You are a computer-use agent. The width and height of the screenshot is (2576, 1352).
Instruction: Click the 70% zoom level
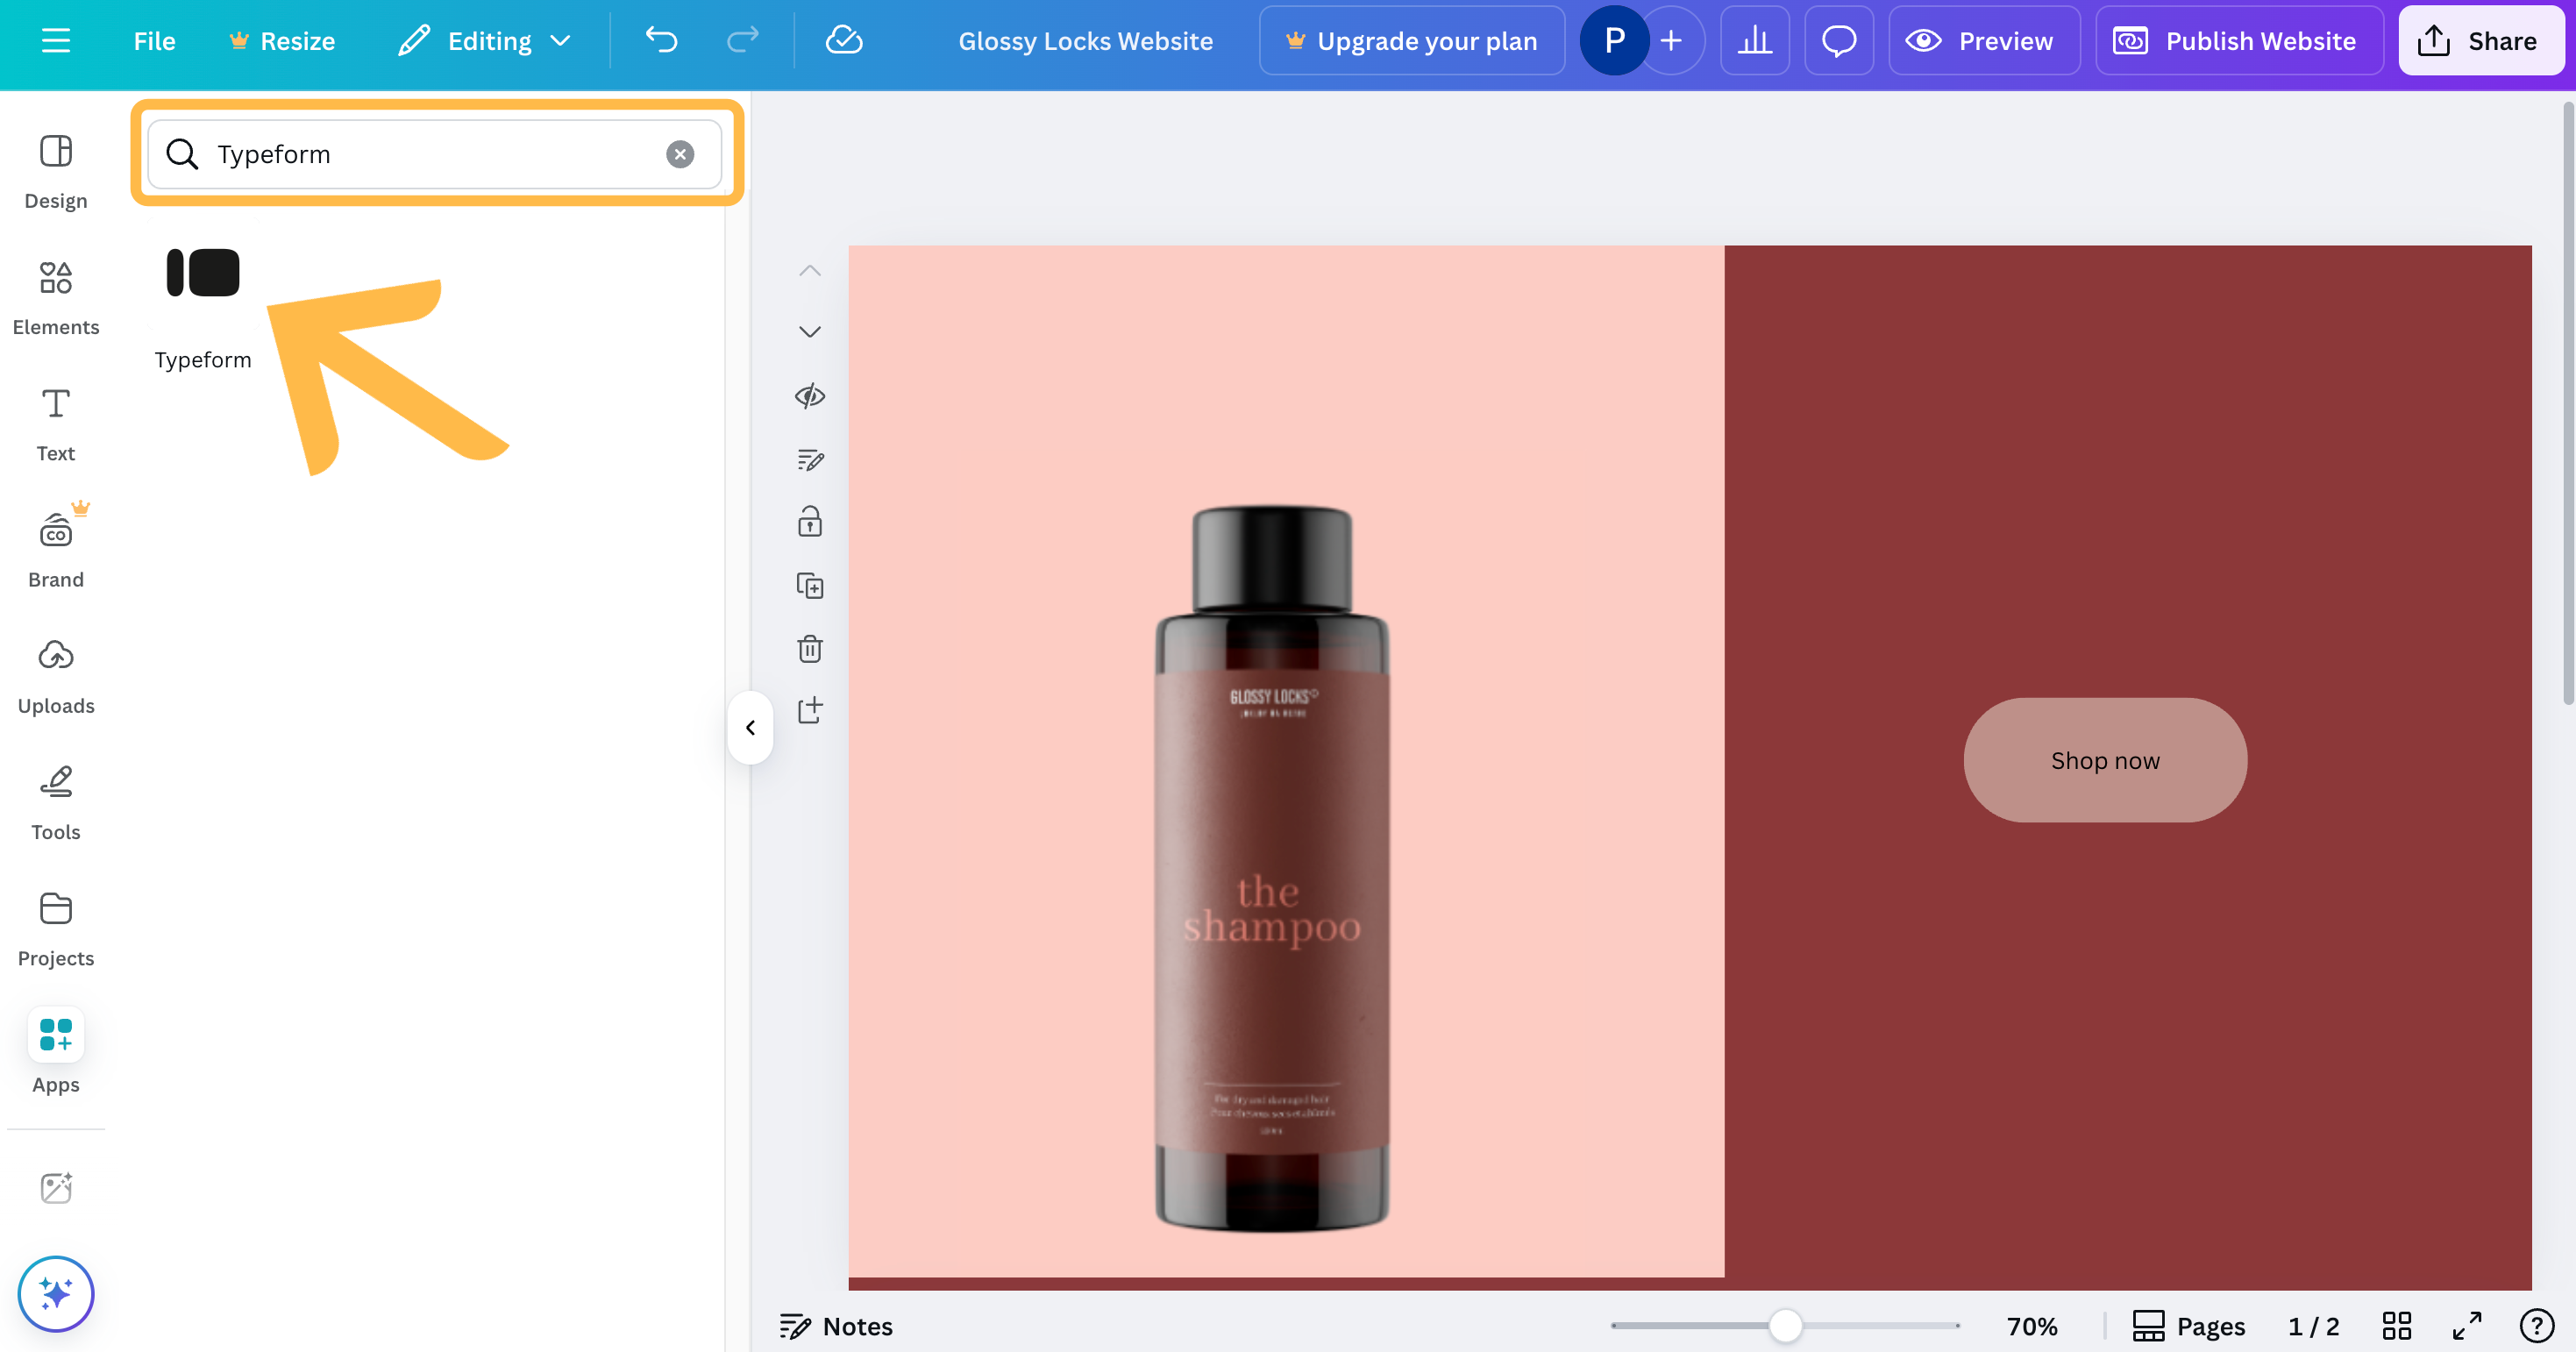[x=2032, y=1326]
